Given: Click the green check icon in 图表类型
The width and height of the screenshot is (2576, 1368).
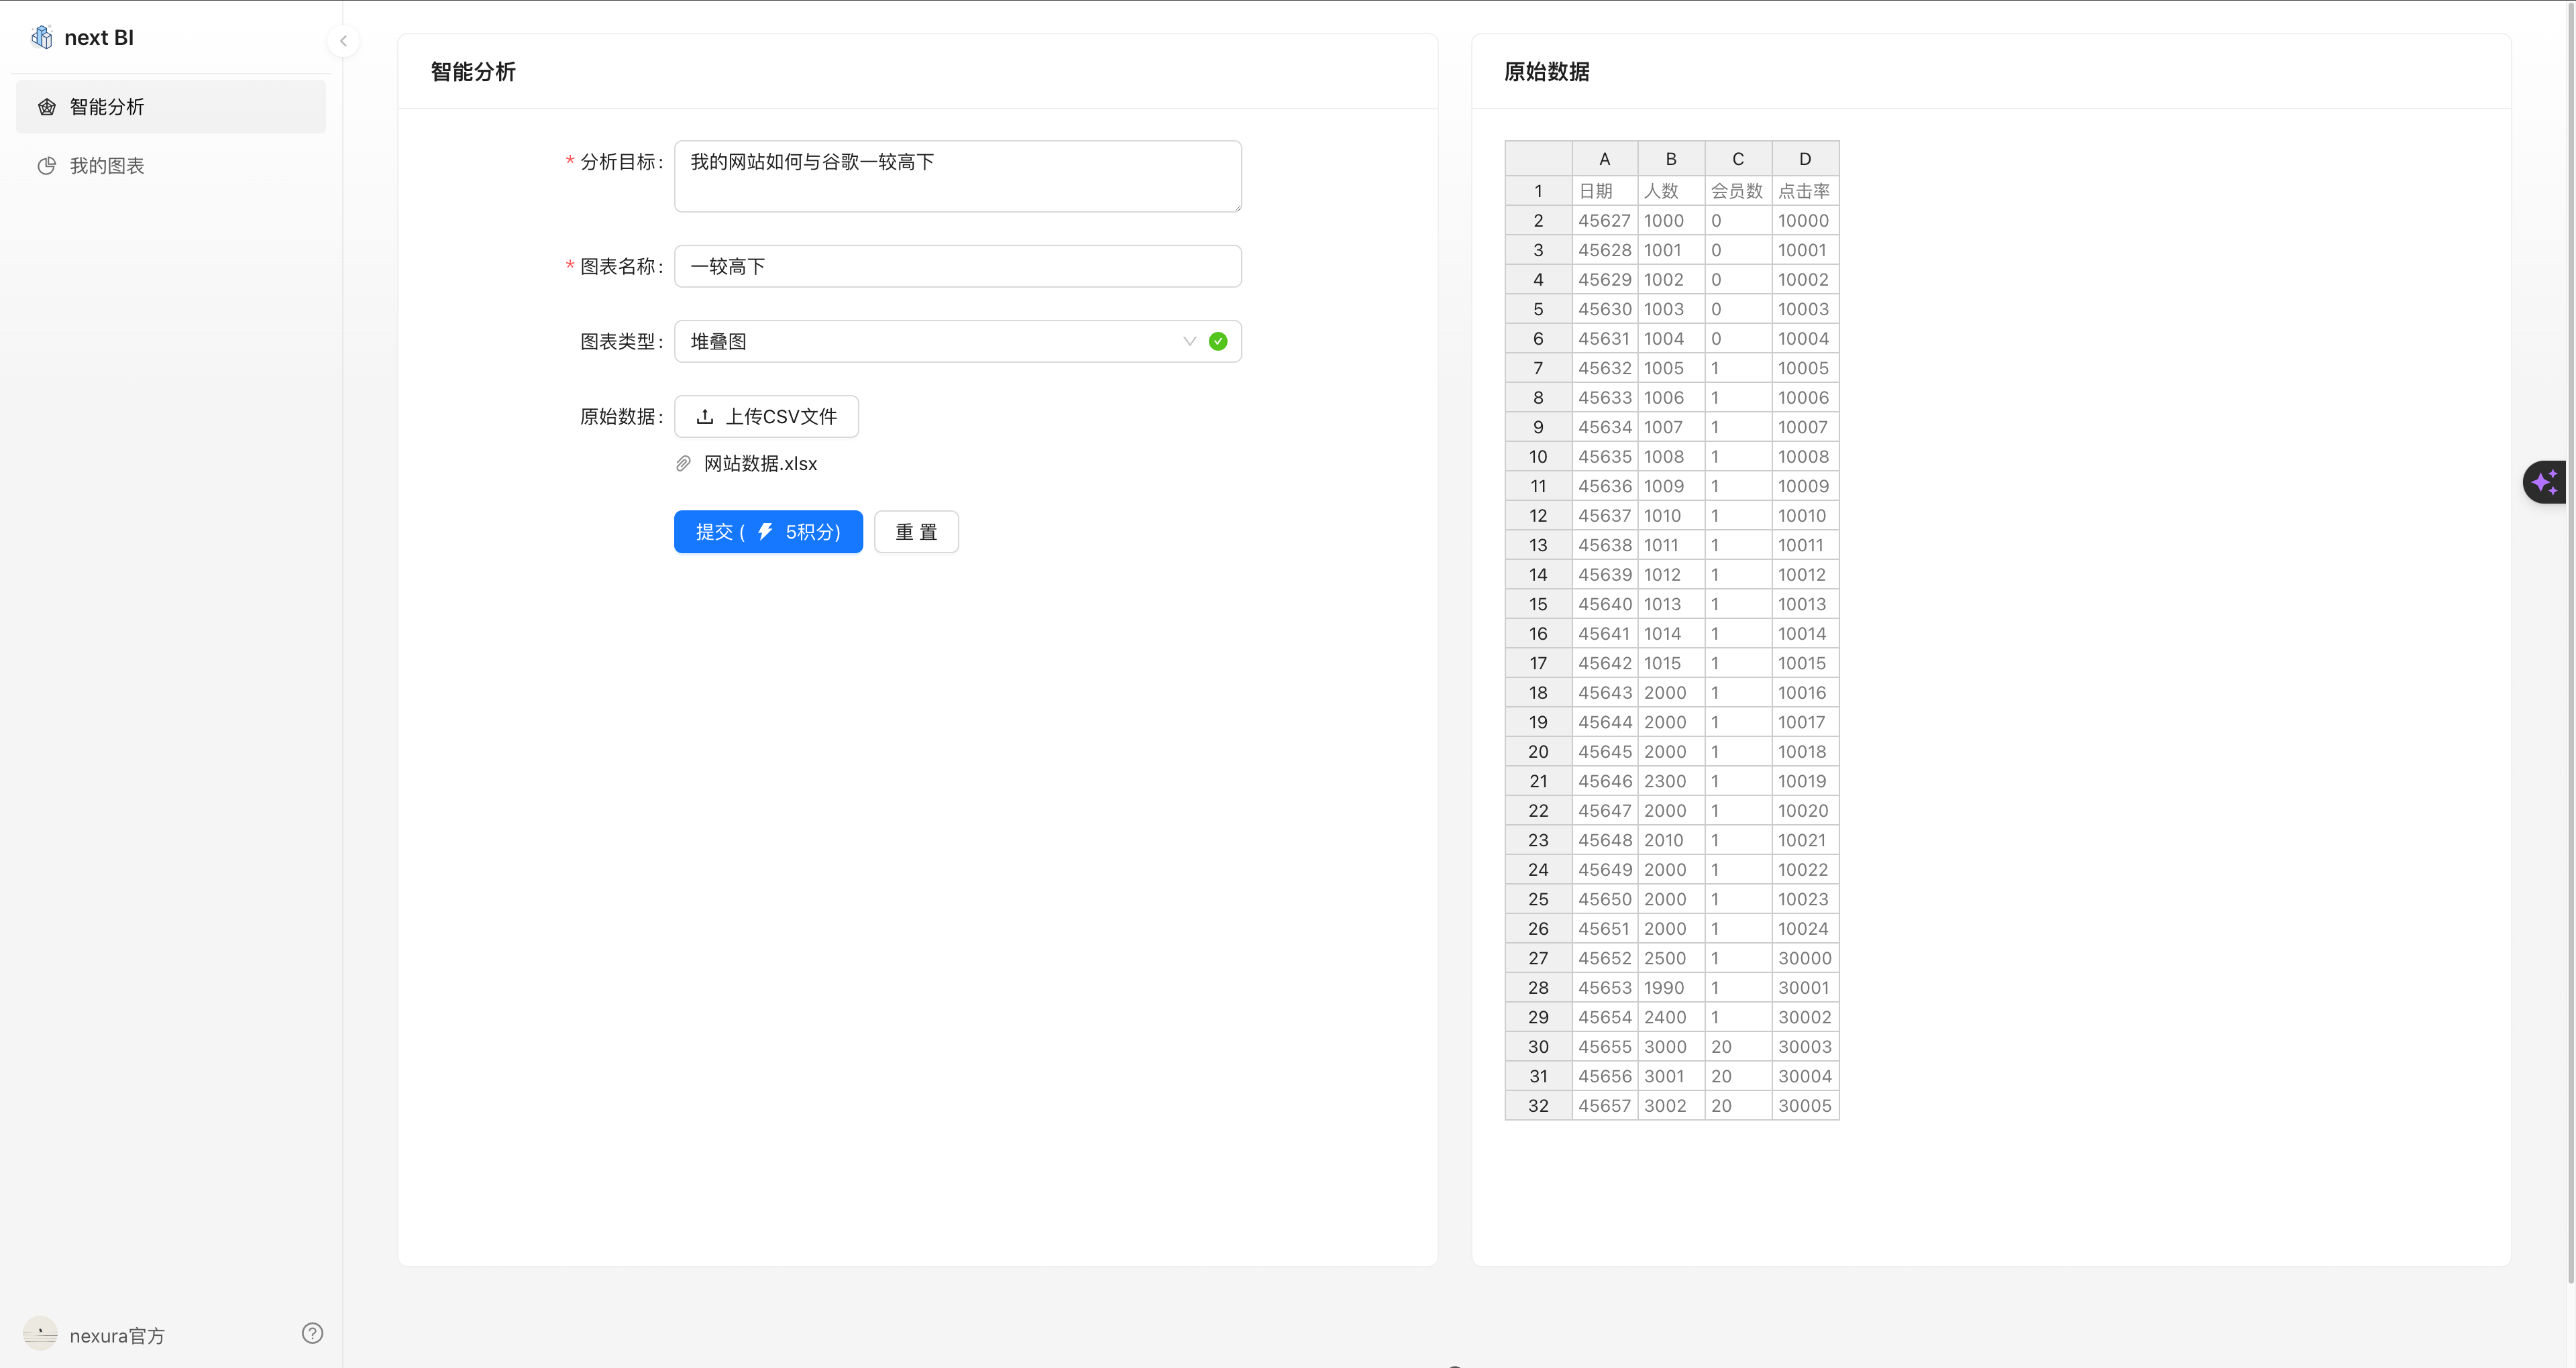Looking at the screenshot, I should click(x=1218, y=342).
